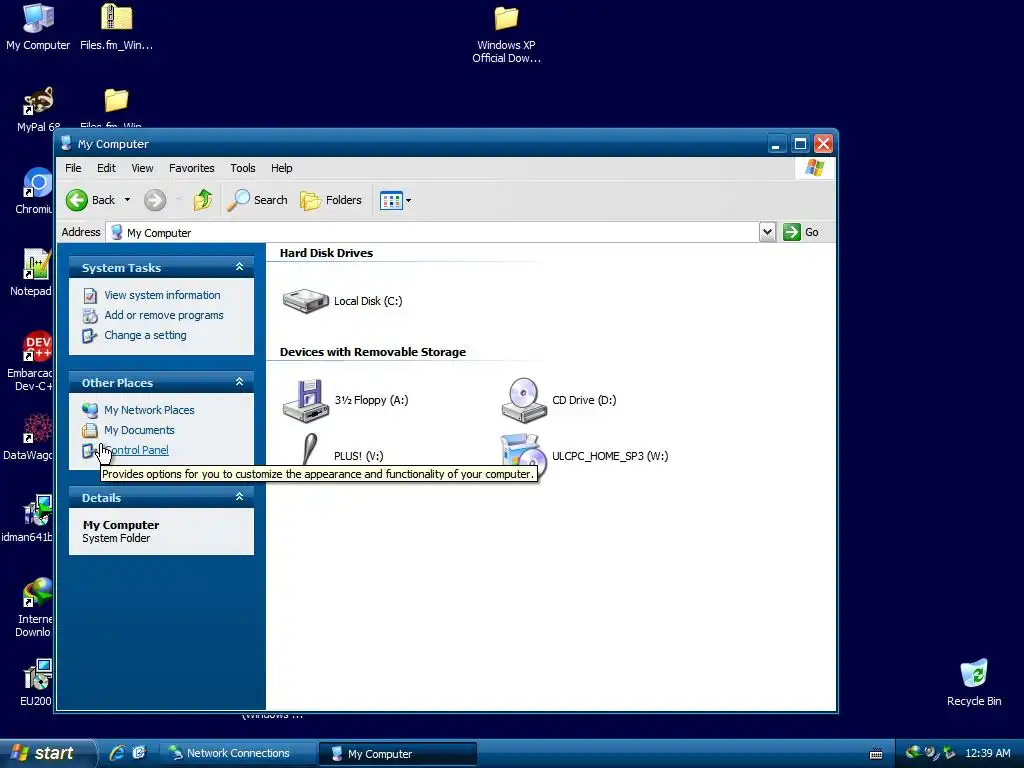Go up one folder level
The image size is (1024, 768).
[202, 200]
